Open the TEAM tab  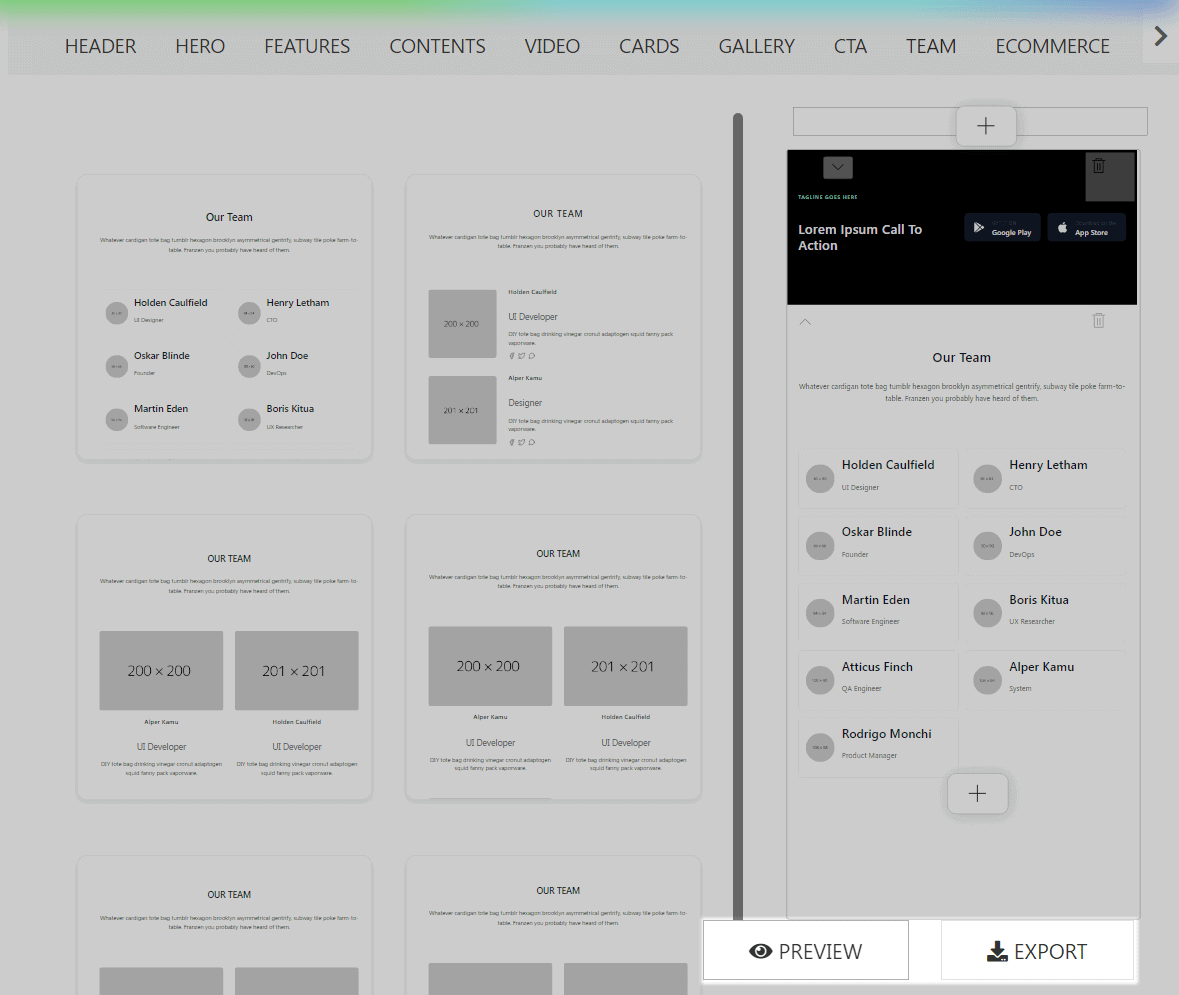coord(931,46)
